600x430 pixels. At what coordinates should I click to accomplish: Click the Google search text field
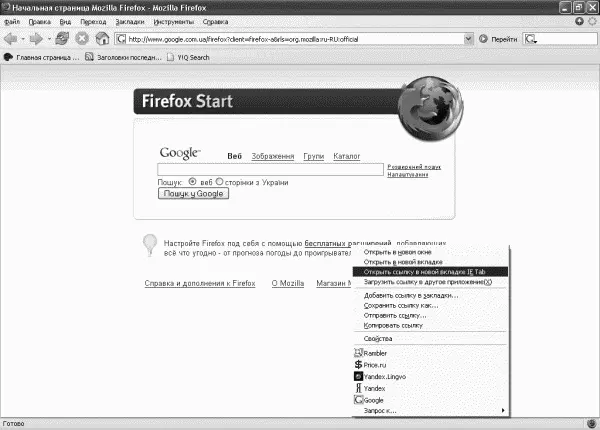(x=270, y=169)
